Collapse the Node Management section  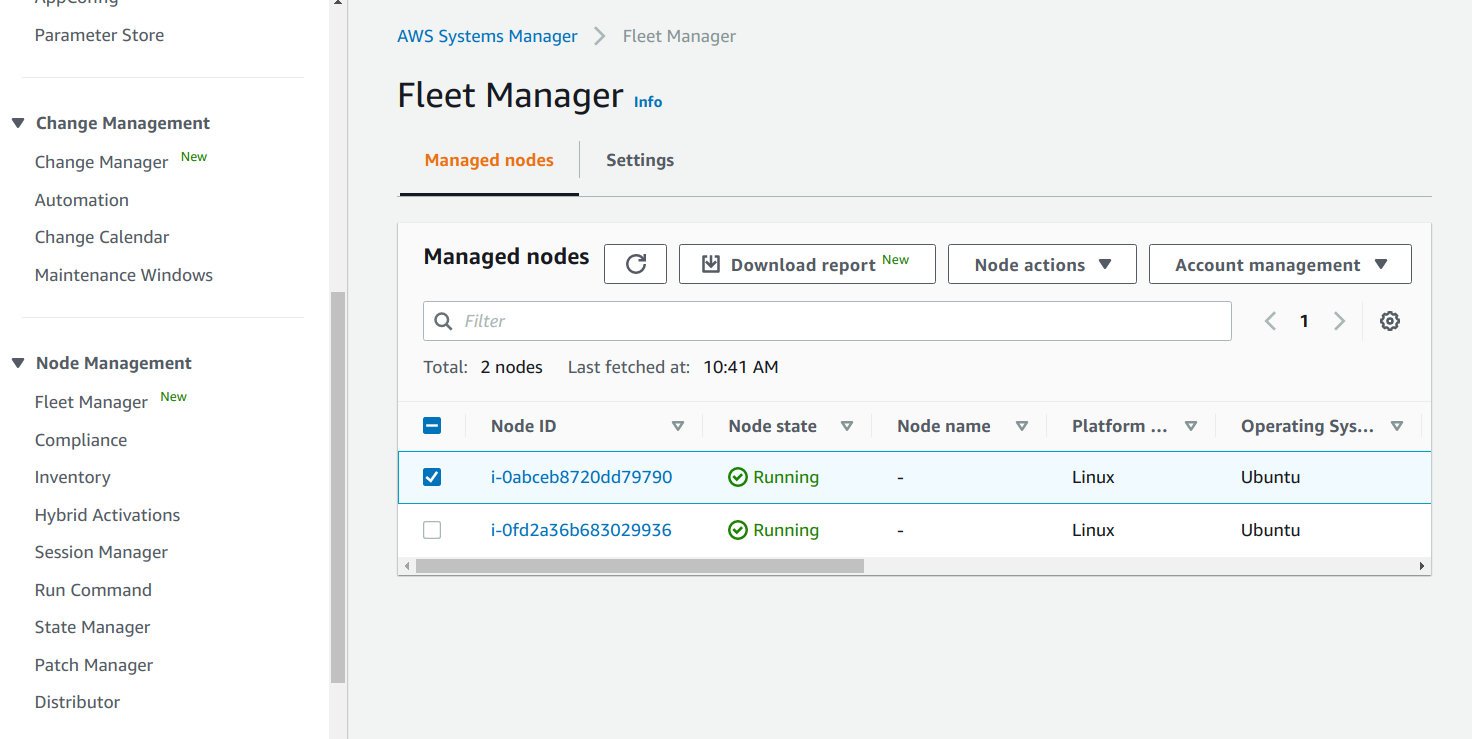pos(18,363)
